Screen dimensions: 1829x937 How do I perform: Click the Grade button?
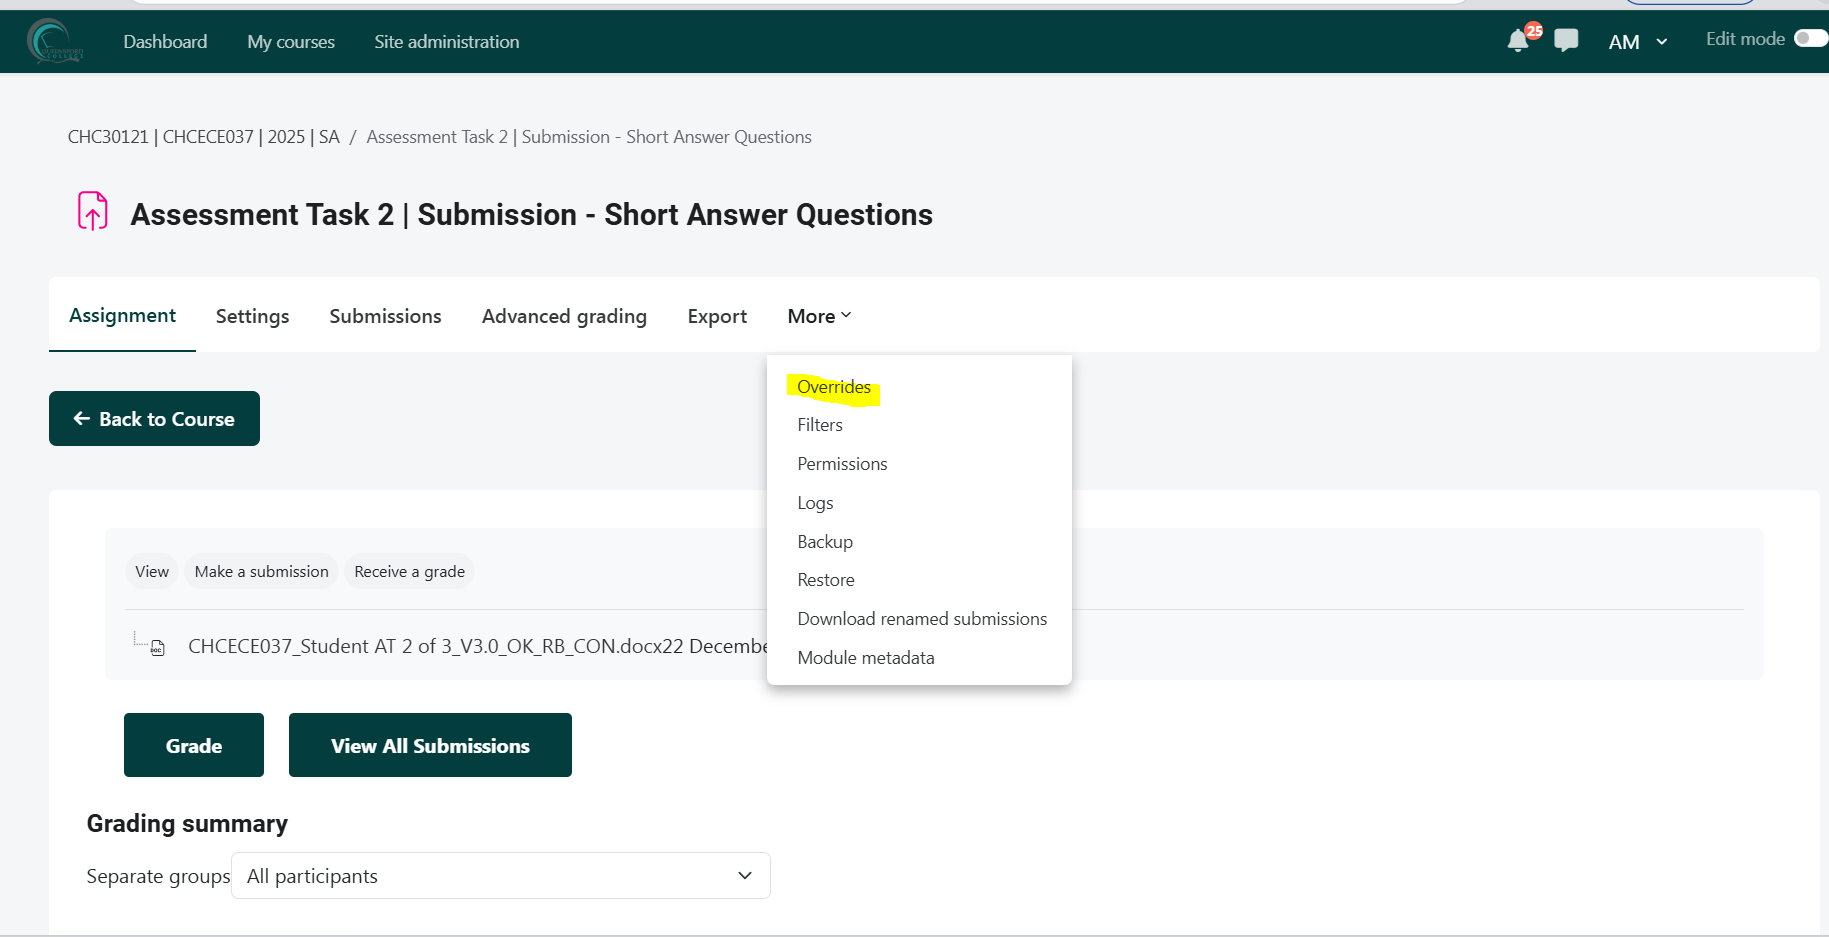[194, 745]
